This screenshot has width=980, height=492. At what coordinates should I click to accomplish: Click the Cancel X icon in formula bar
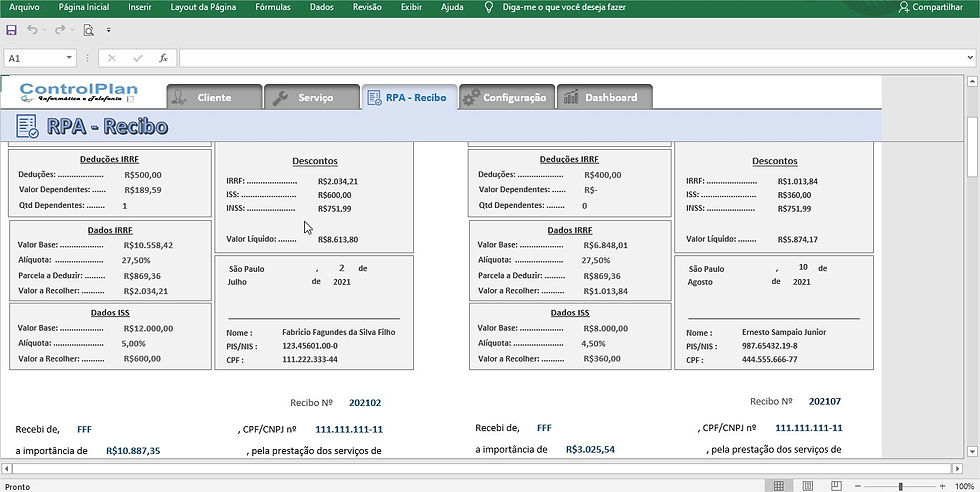pyautogui.click(x=112, y=58)
